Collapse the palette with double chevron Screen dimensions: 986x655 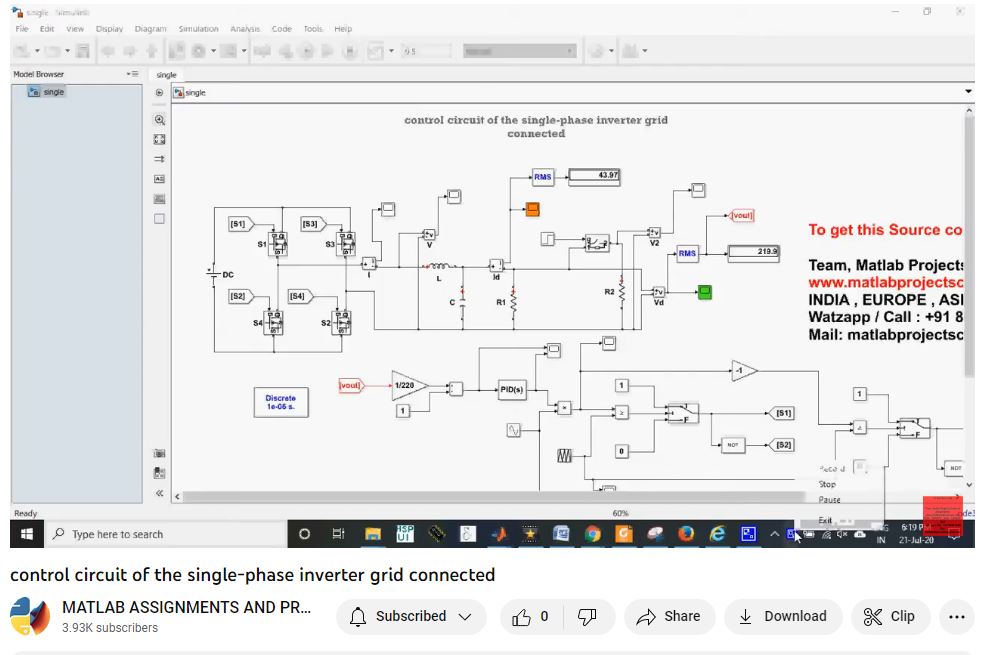159,493
